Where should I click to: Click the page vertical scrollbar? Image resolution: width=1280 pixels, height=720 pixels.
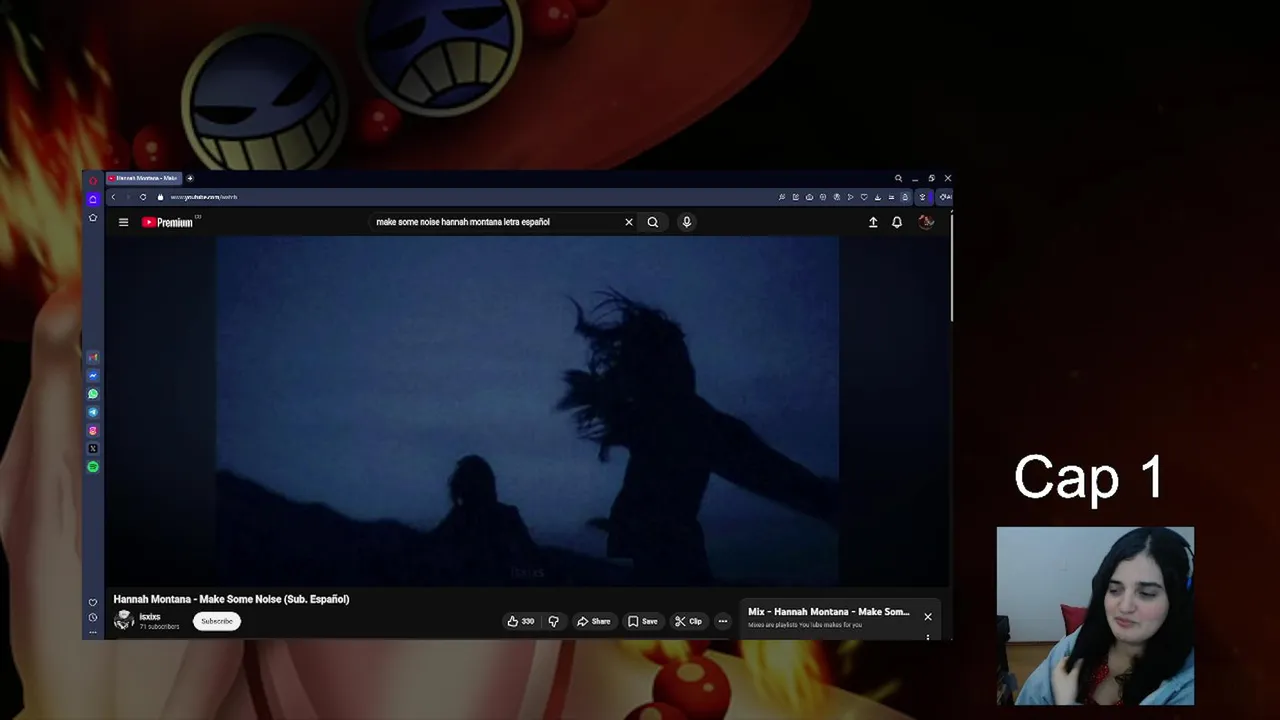click(x=951, y=268)
